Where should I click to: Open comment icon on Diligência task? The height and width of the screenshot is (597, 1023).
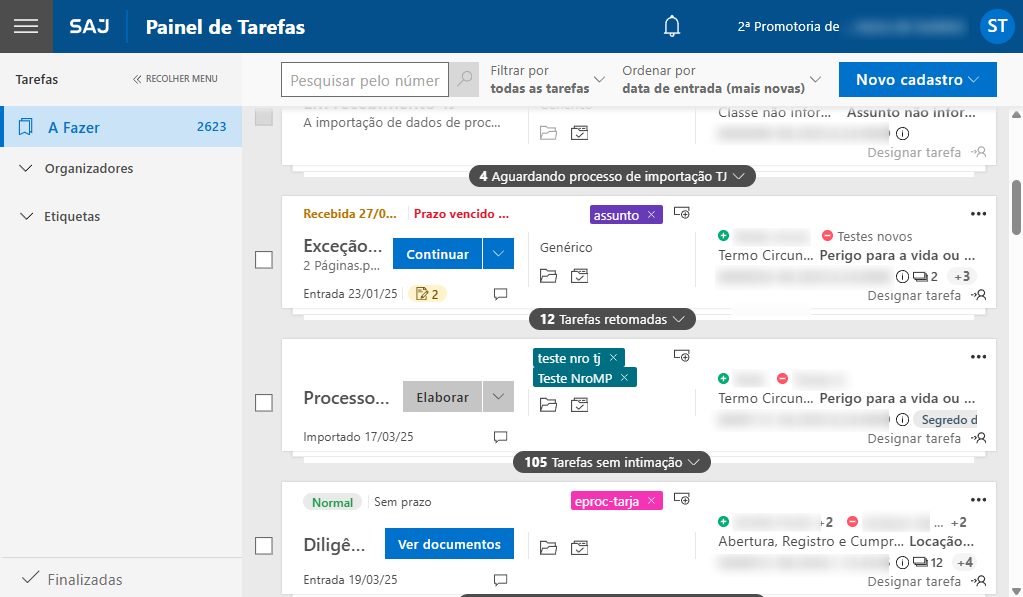[501, 580]
